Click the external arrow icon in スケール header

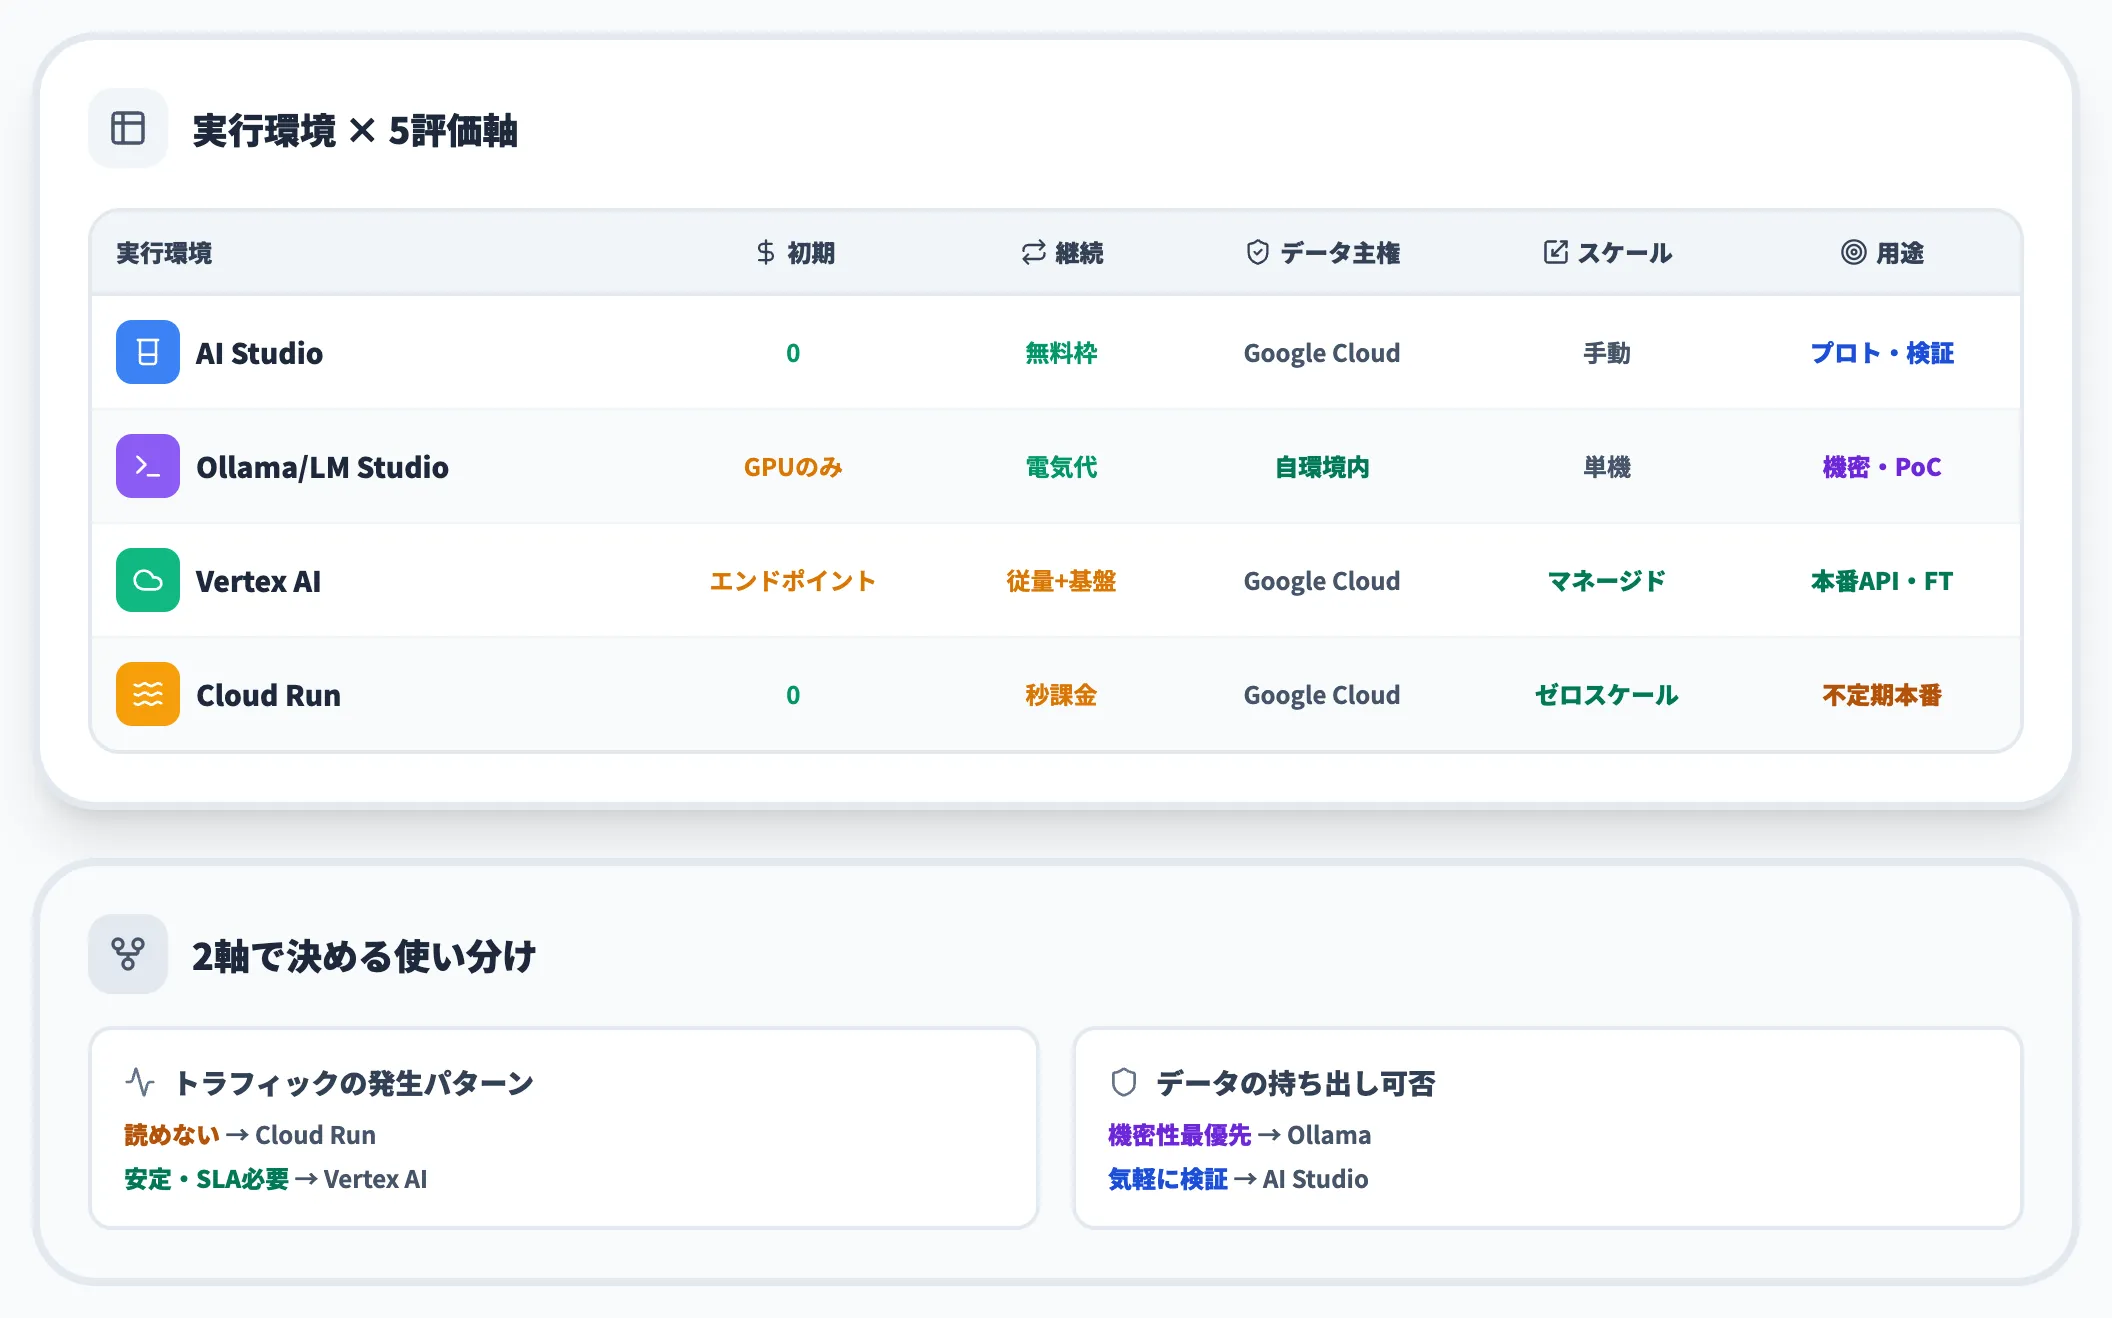[x=1555, y=253]
